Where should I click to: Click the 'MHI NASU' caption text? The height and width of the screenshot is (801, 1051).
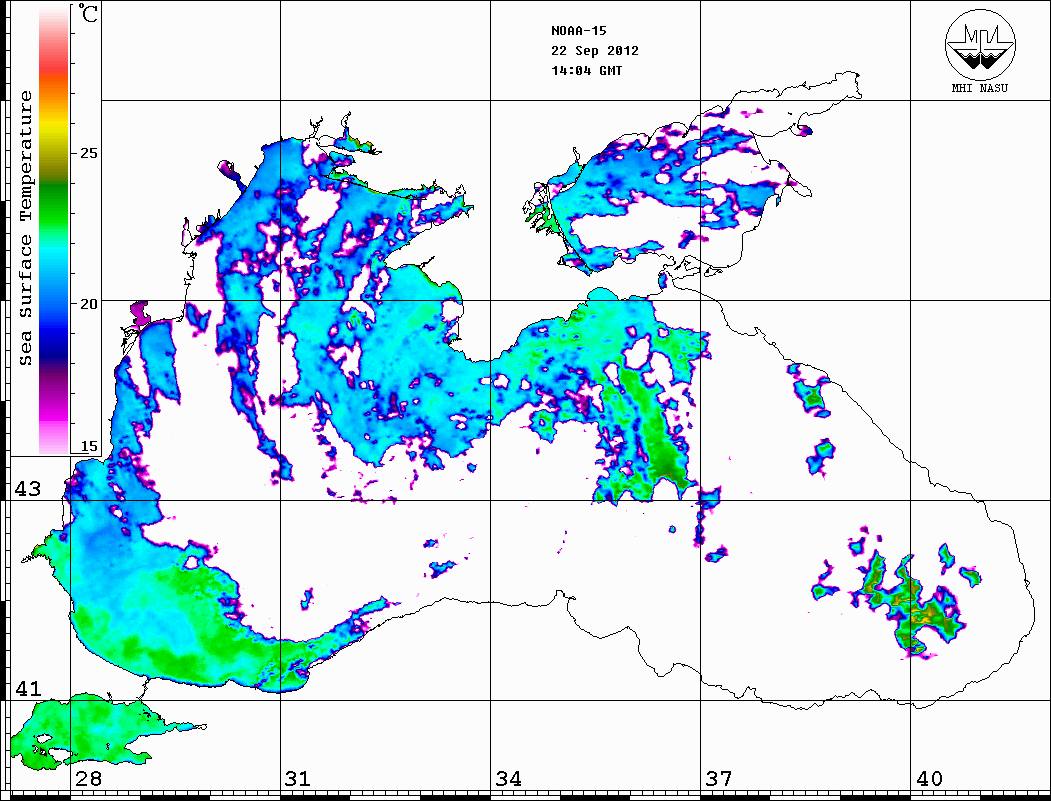coord(979,88)
